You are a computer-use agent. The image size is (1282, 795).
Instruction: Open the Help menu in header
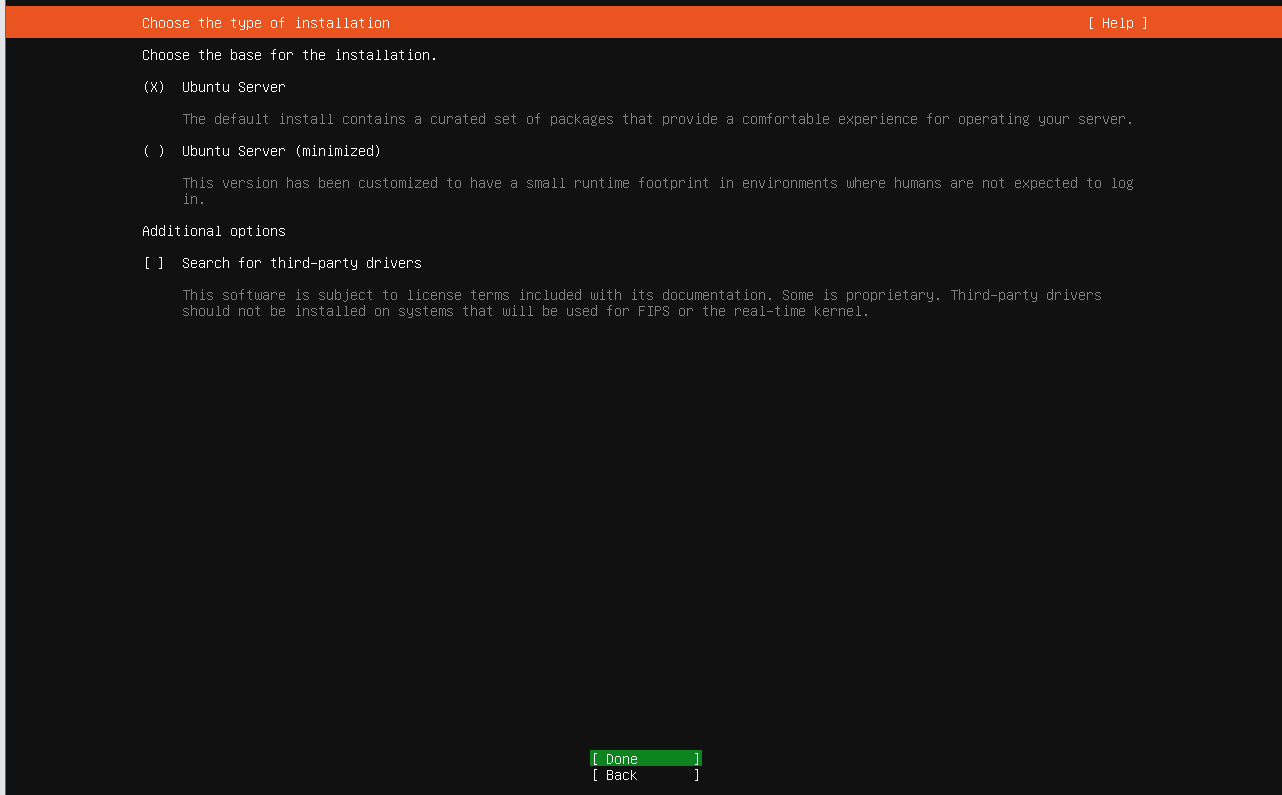pyautogui.click(x=1118, y=23)
